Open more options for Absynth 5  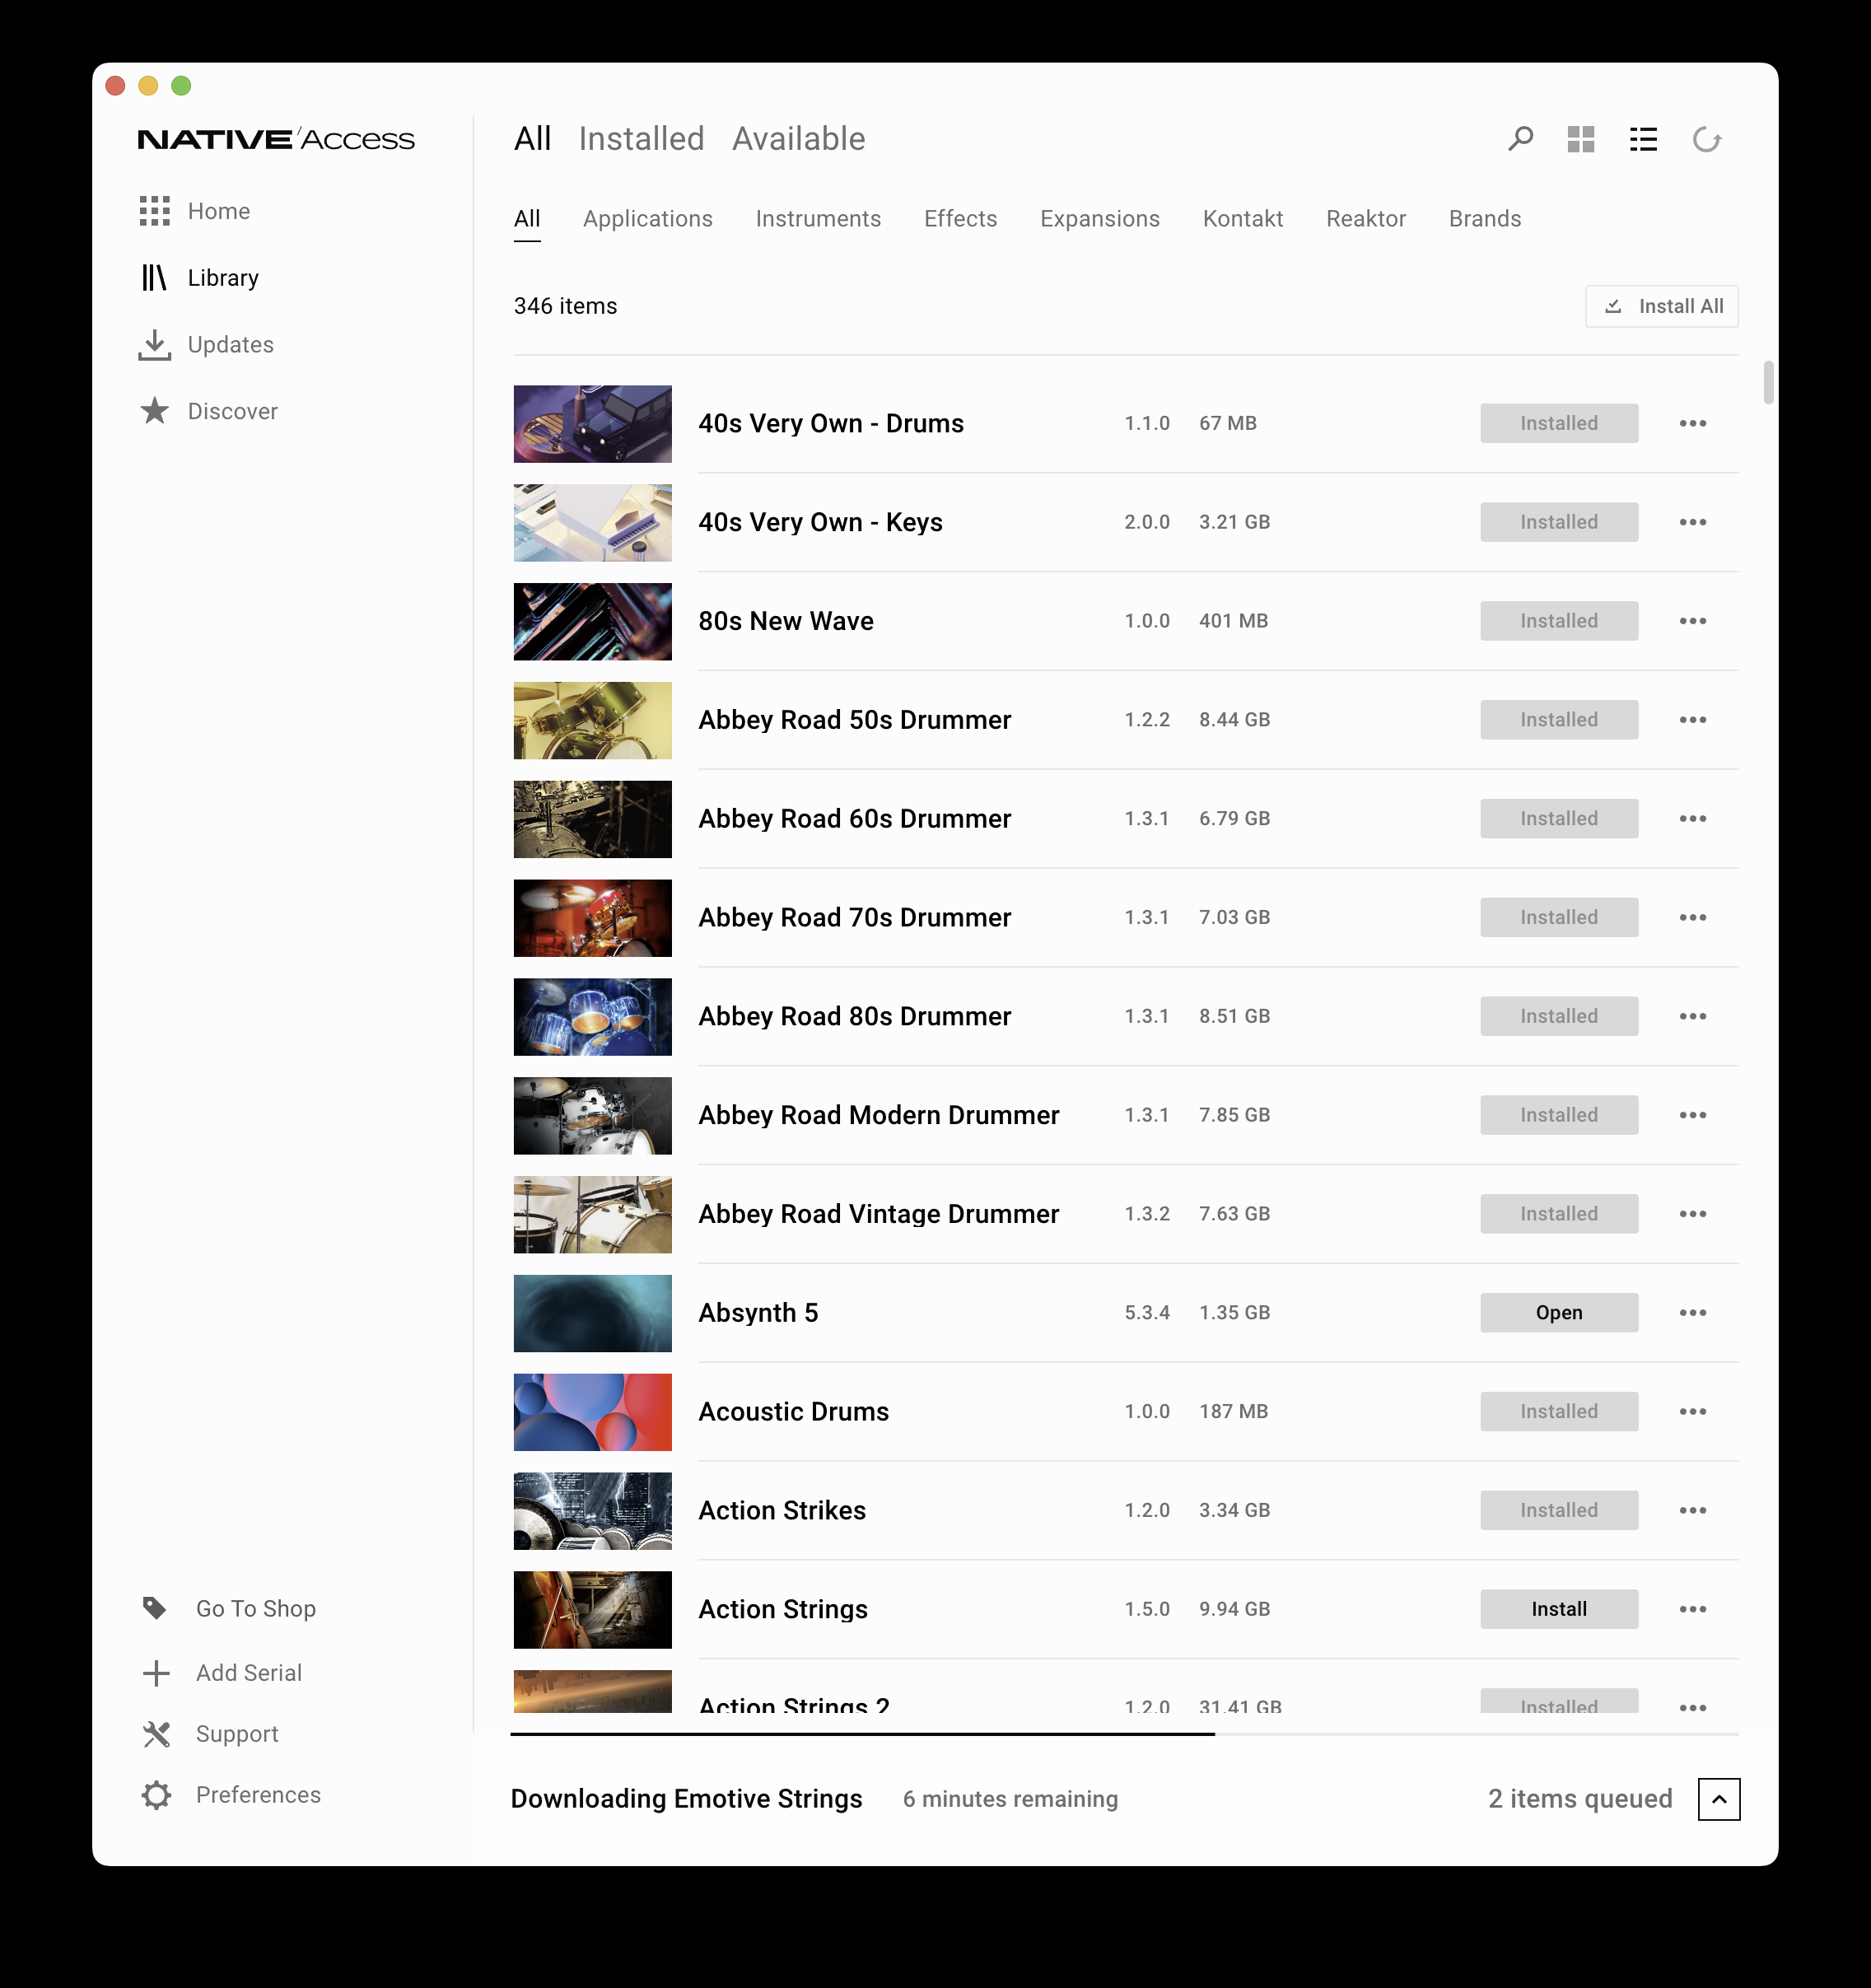[x=1692, y=1313]
